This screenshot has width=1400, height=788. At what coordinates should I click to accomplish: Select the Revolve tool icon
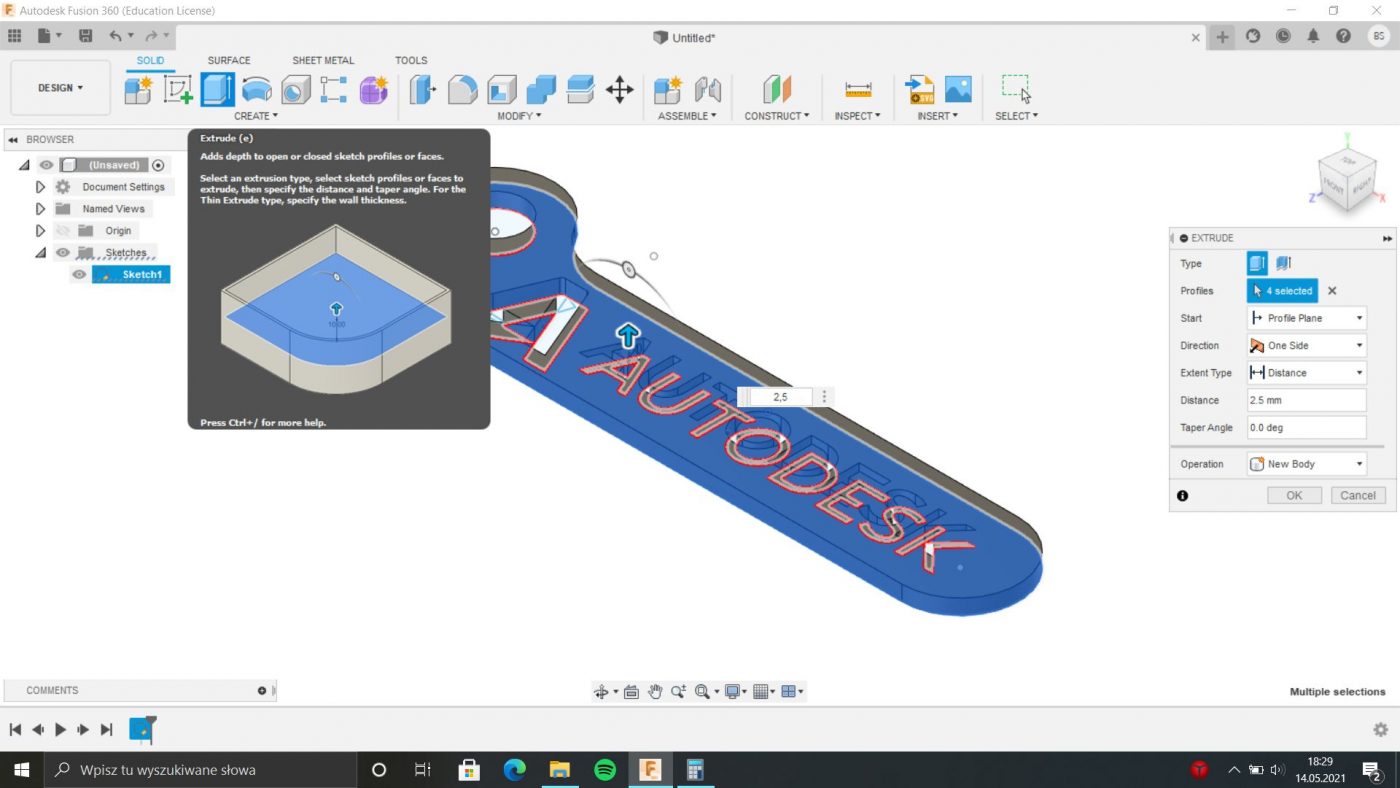tap(257, 90)
